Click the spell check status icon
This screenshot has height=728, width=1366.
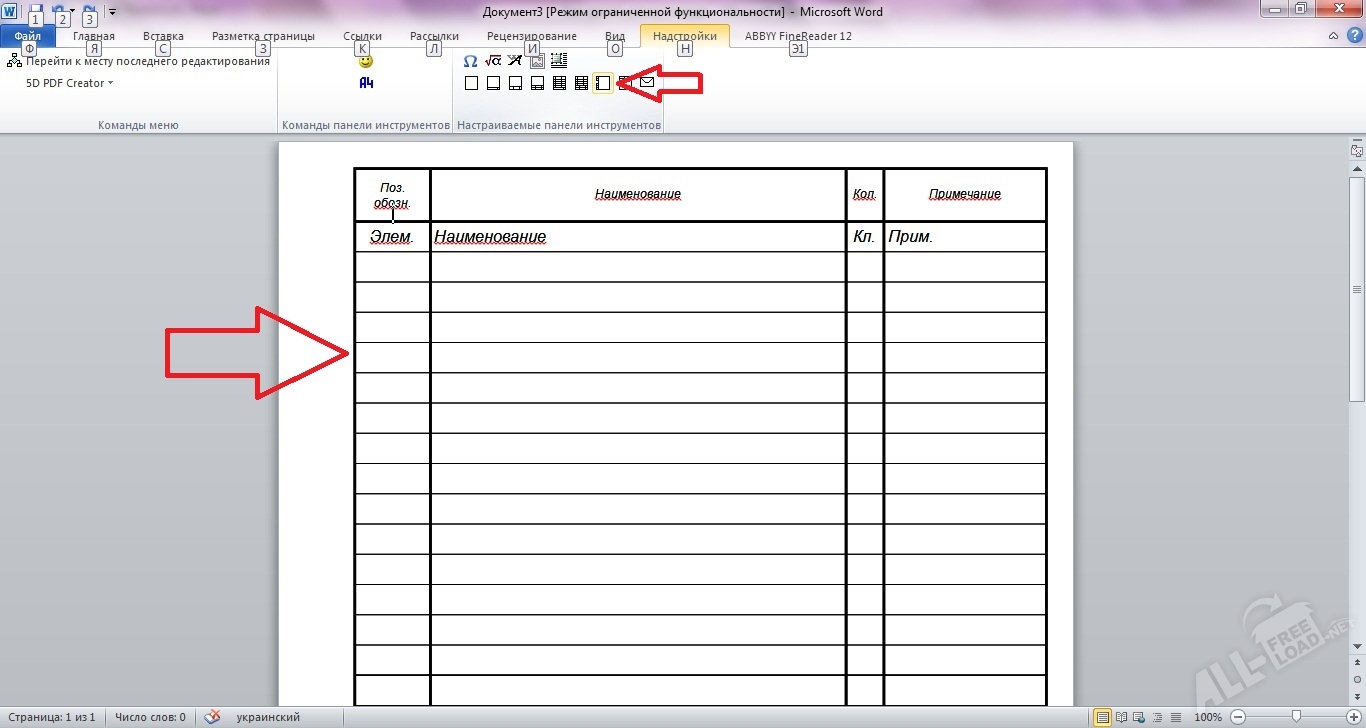[x=212, y=717]
